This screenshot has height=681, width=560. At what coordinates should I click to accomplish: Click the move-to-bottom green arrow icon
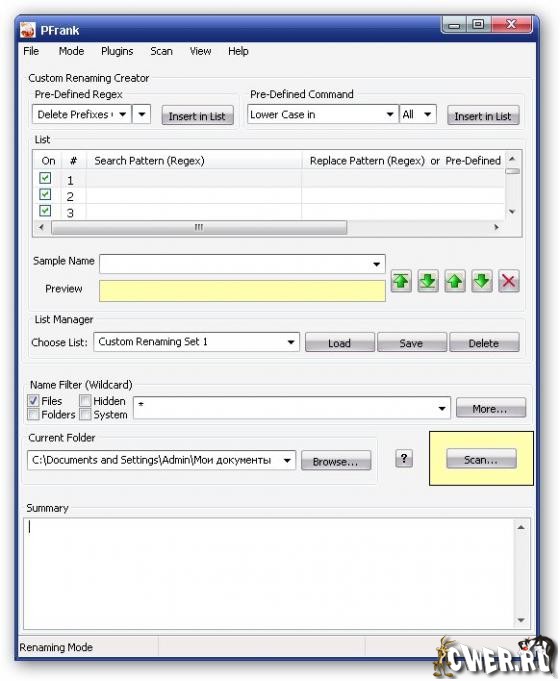[x=427, y=281]
